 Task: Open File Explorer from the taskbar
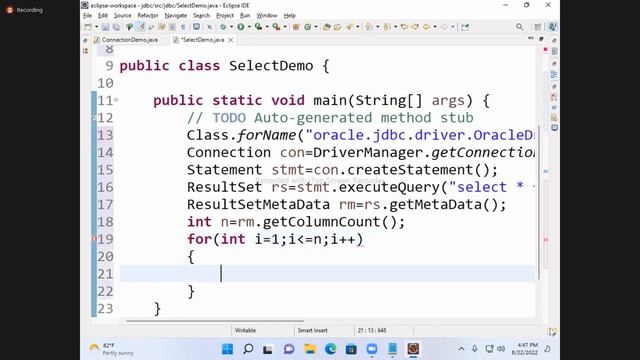pyautogui.click(x=310, y=349)
